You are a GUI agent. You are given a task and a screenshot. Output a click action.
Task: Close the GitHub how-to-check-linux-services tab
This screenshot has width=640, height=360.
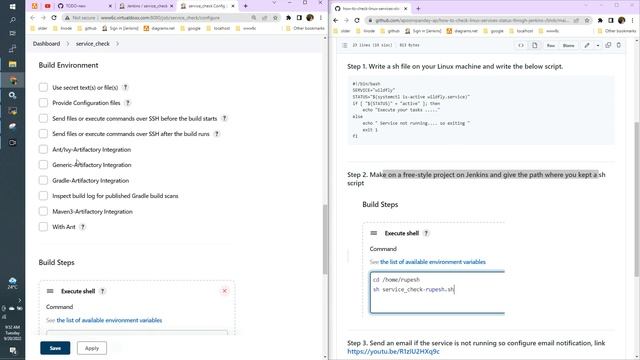tap(406, 8)
